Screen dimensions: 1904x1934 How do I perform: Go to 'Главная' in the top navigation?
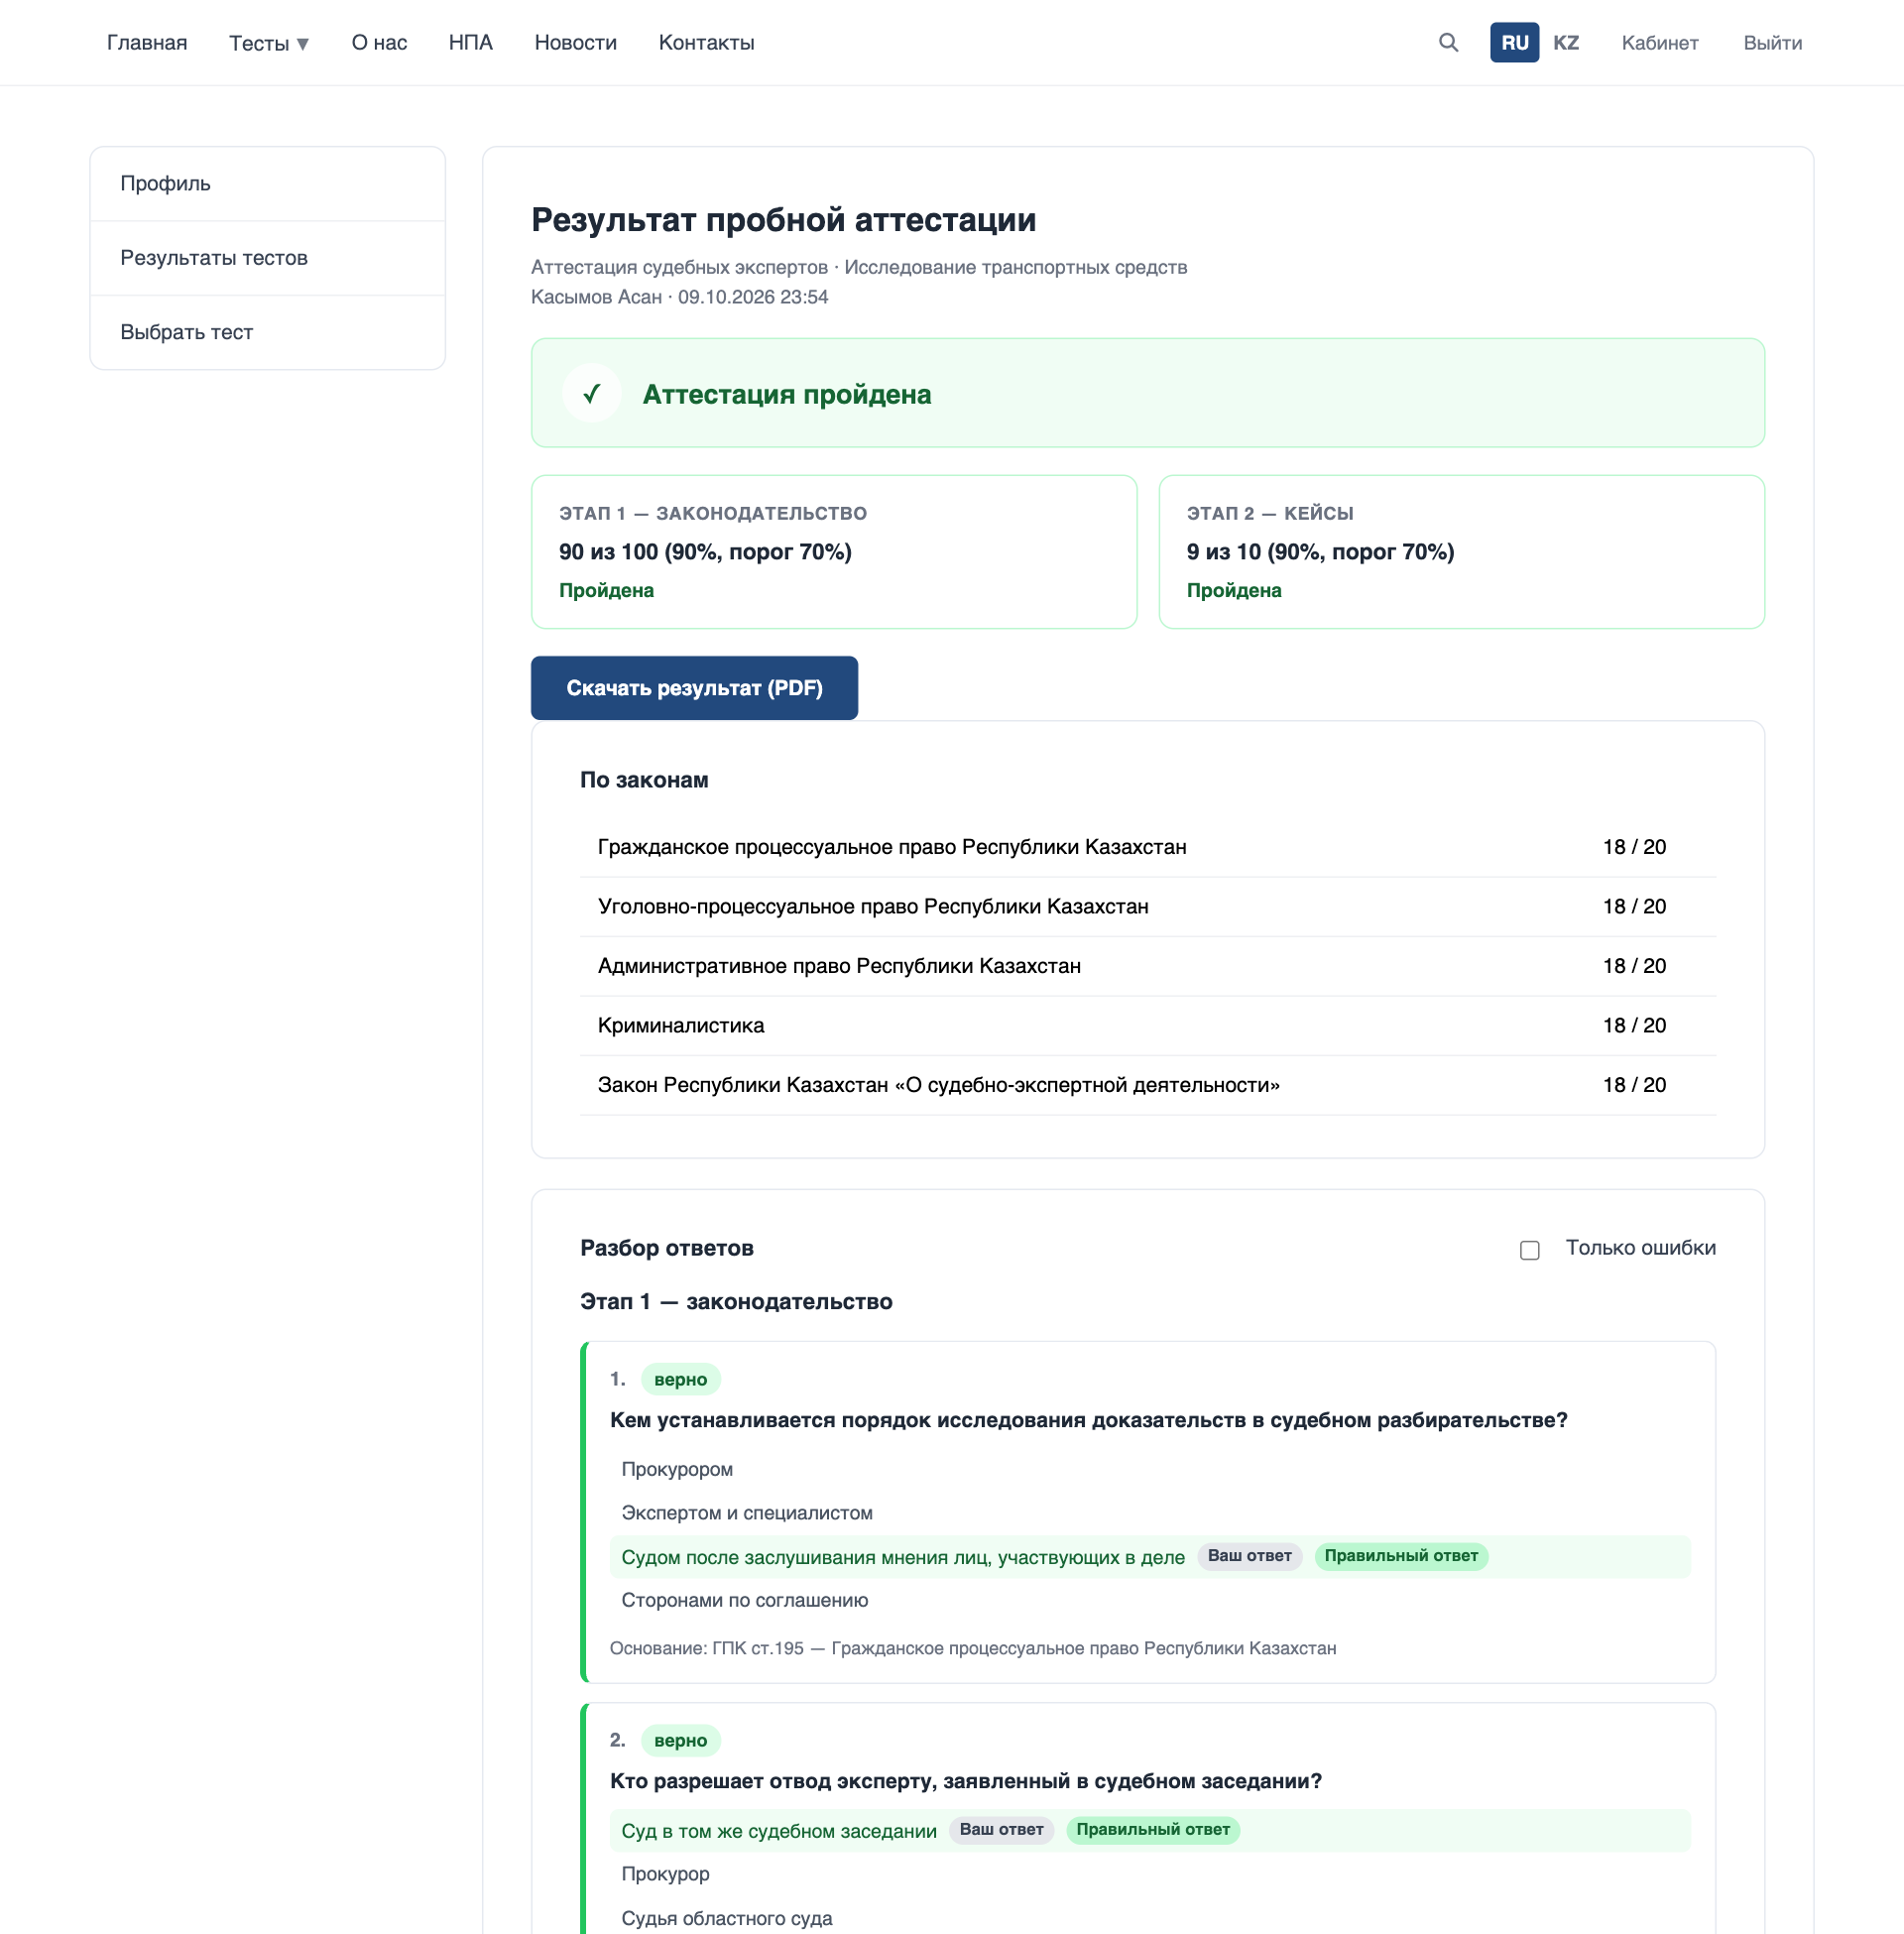coord(147,43)
